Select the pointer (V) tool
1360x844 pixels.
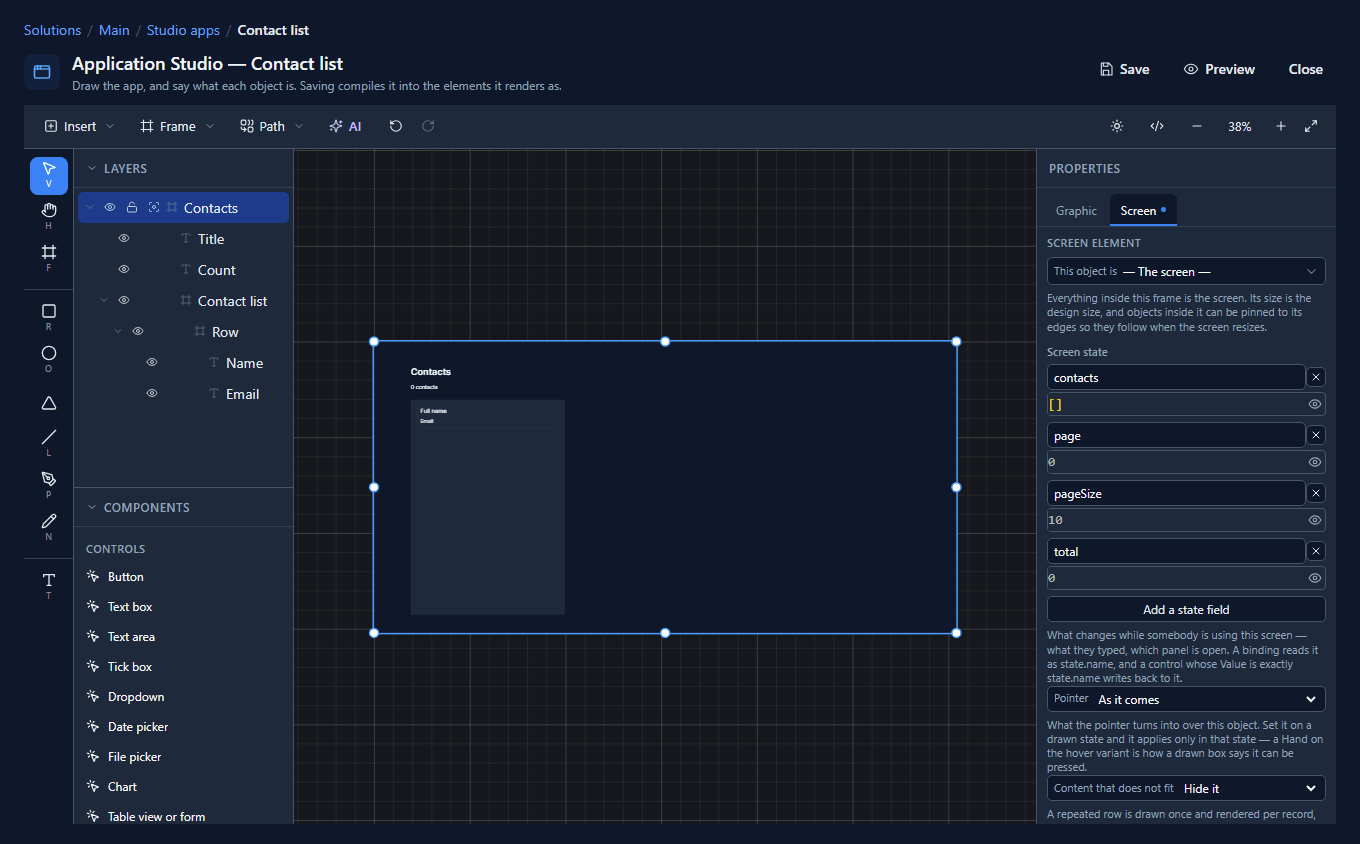coord(49,175)
